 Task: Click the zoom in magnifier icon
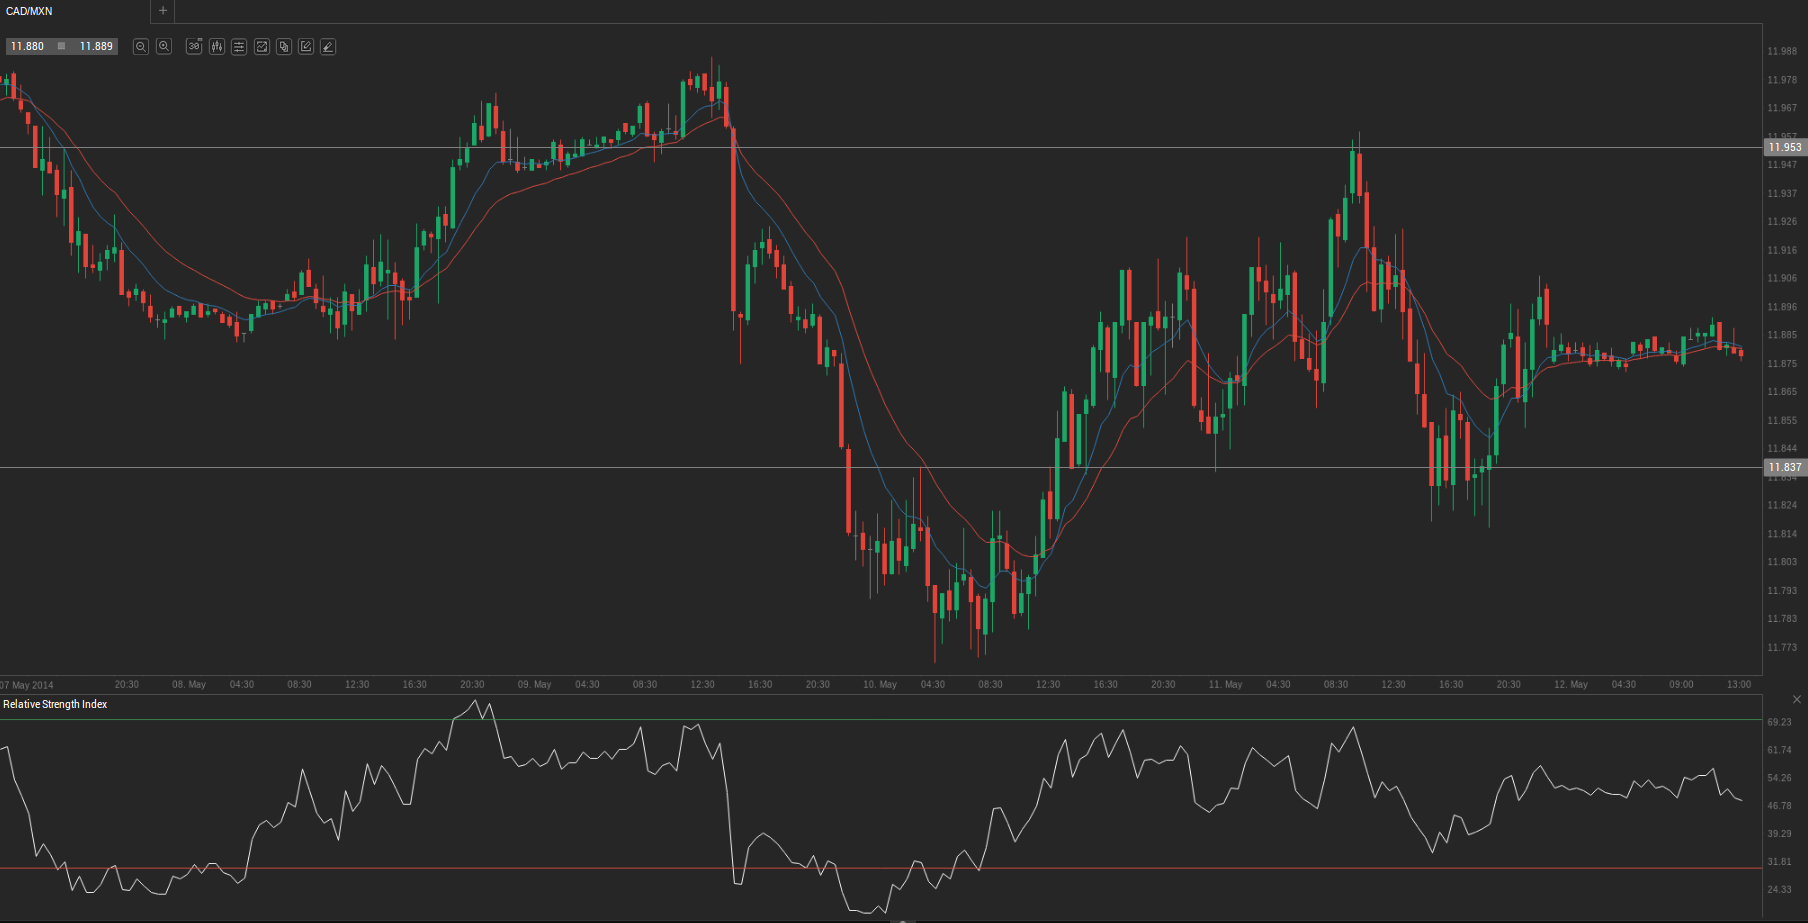point(164,47)
